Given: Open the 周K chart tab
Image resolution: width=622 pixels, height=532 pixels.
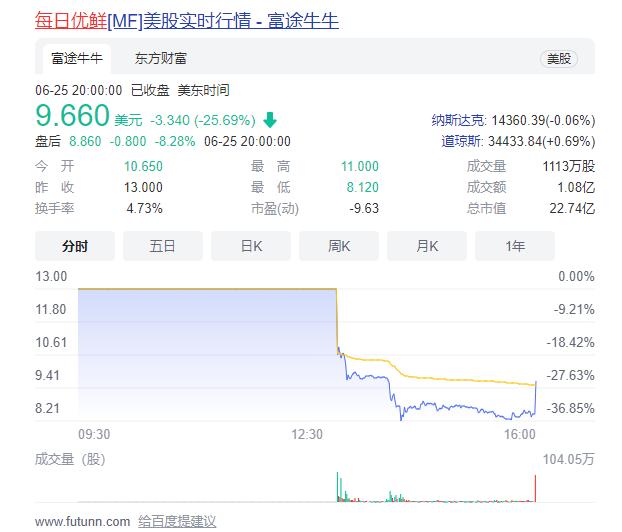Looking at the screenshot, I should 339,246.
